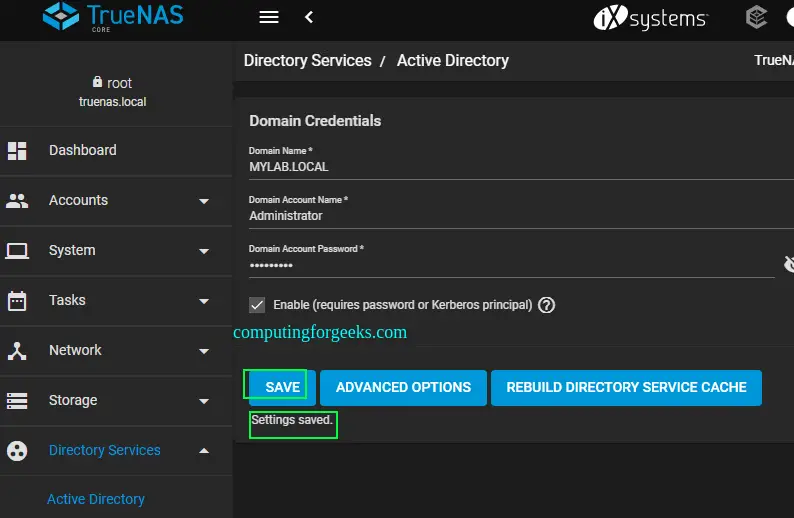Click the TrueCommand layered cube icon
The height and width of the screenshot is (518, 794).
coord(757,17)
